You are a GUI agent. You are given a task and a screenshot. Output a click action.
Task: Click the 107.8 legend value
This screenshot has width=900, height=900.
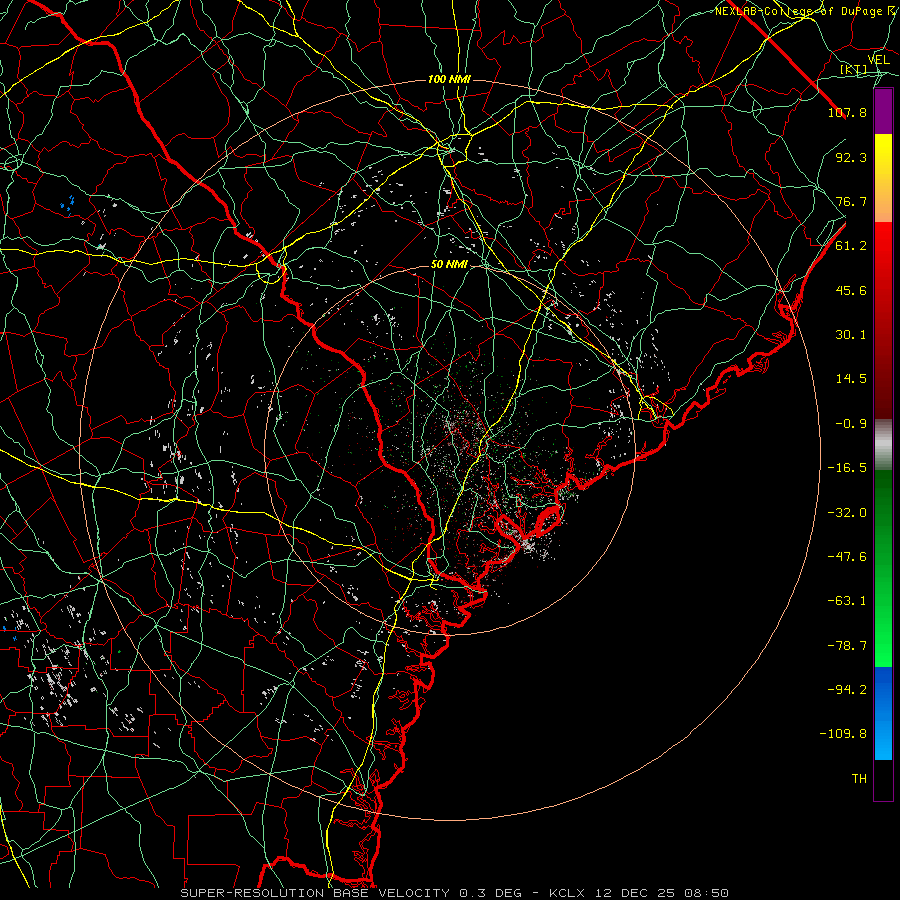(847, 112)
